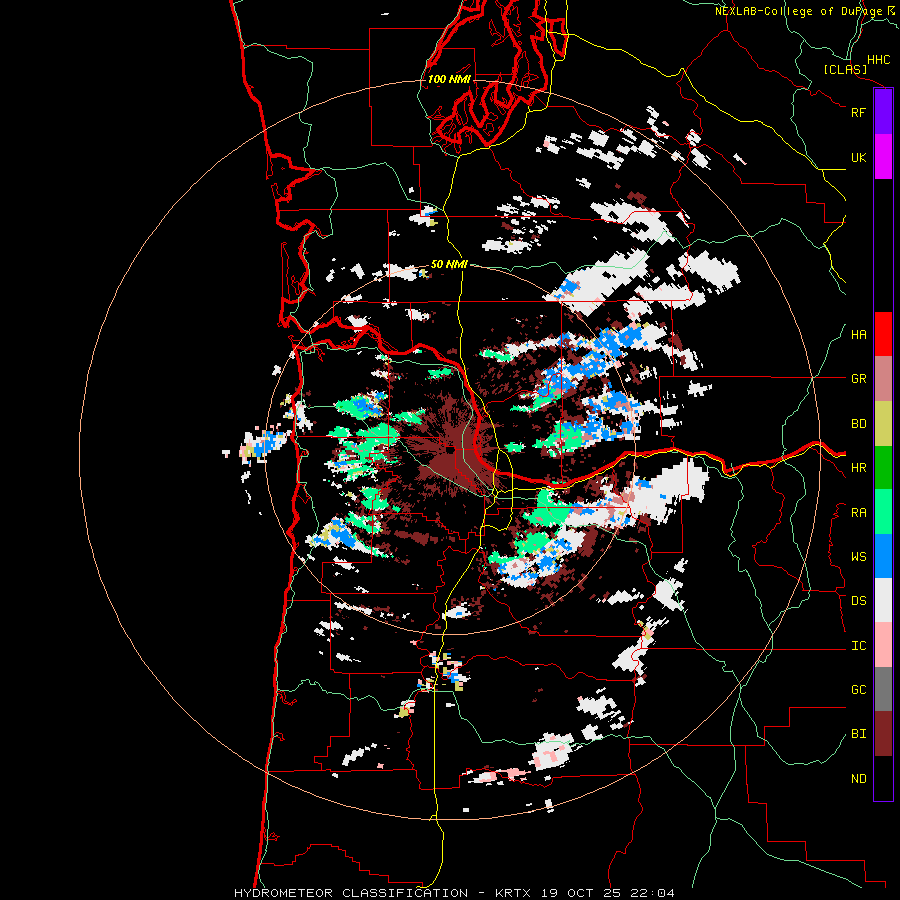
Task: Click the HA legend label
Action: (858, 335)
